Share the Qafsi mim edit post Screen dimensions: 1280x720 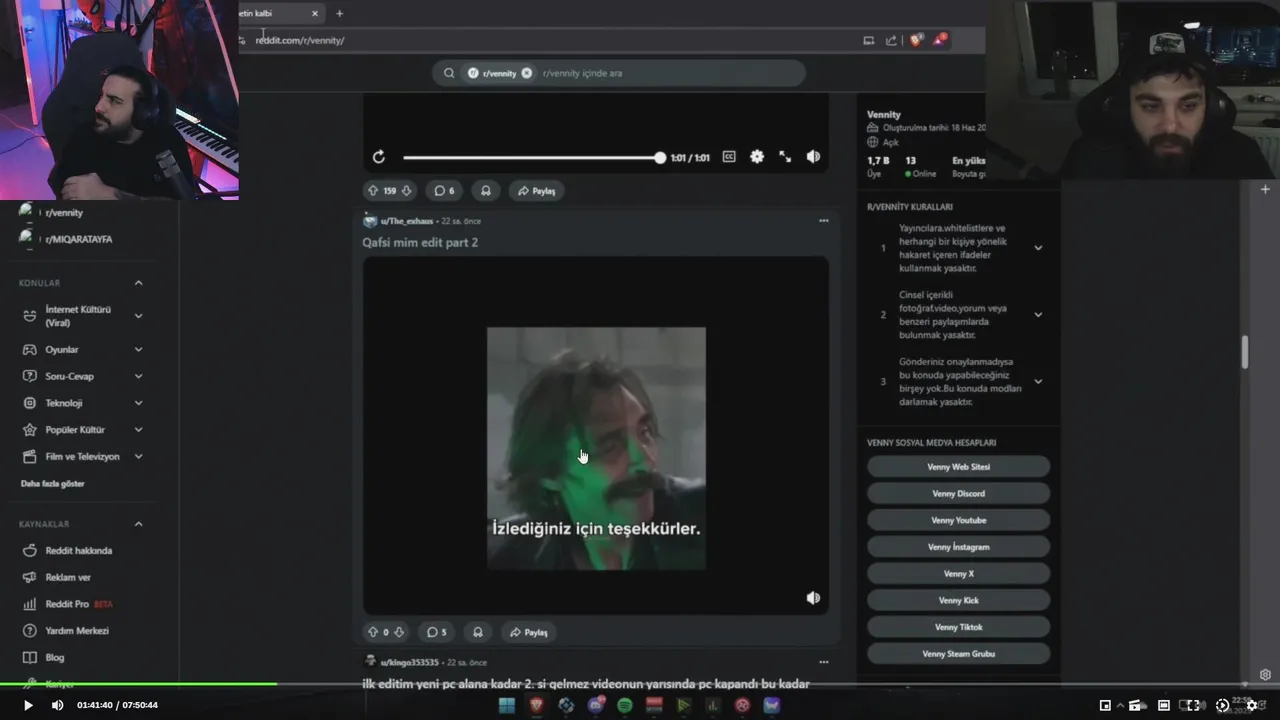point(529,632)
